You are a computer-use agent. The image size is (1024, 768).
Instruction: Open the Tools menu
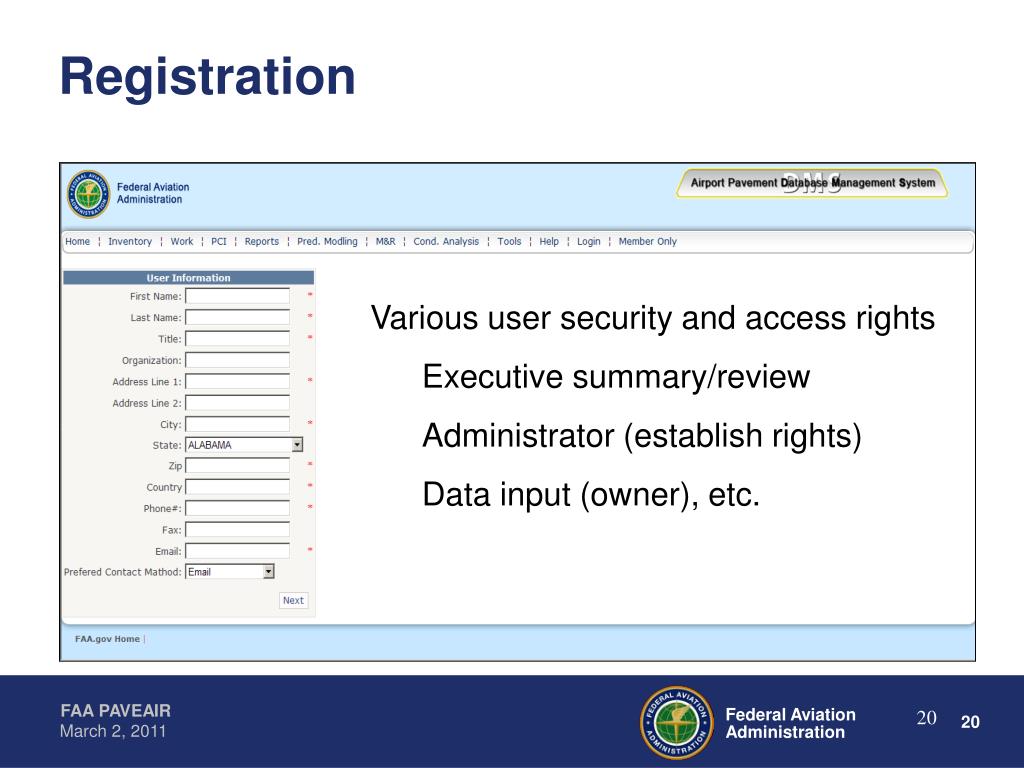509,242
